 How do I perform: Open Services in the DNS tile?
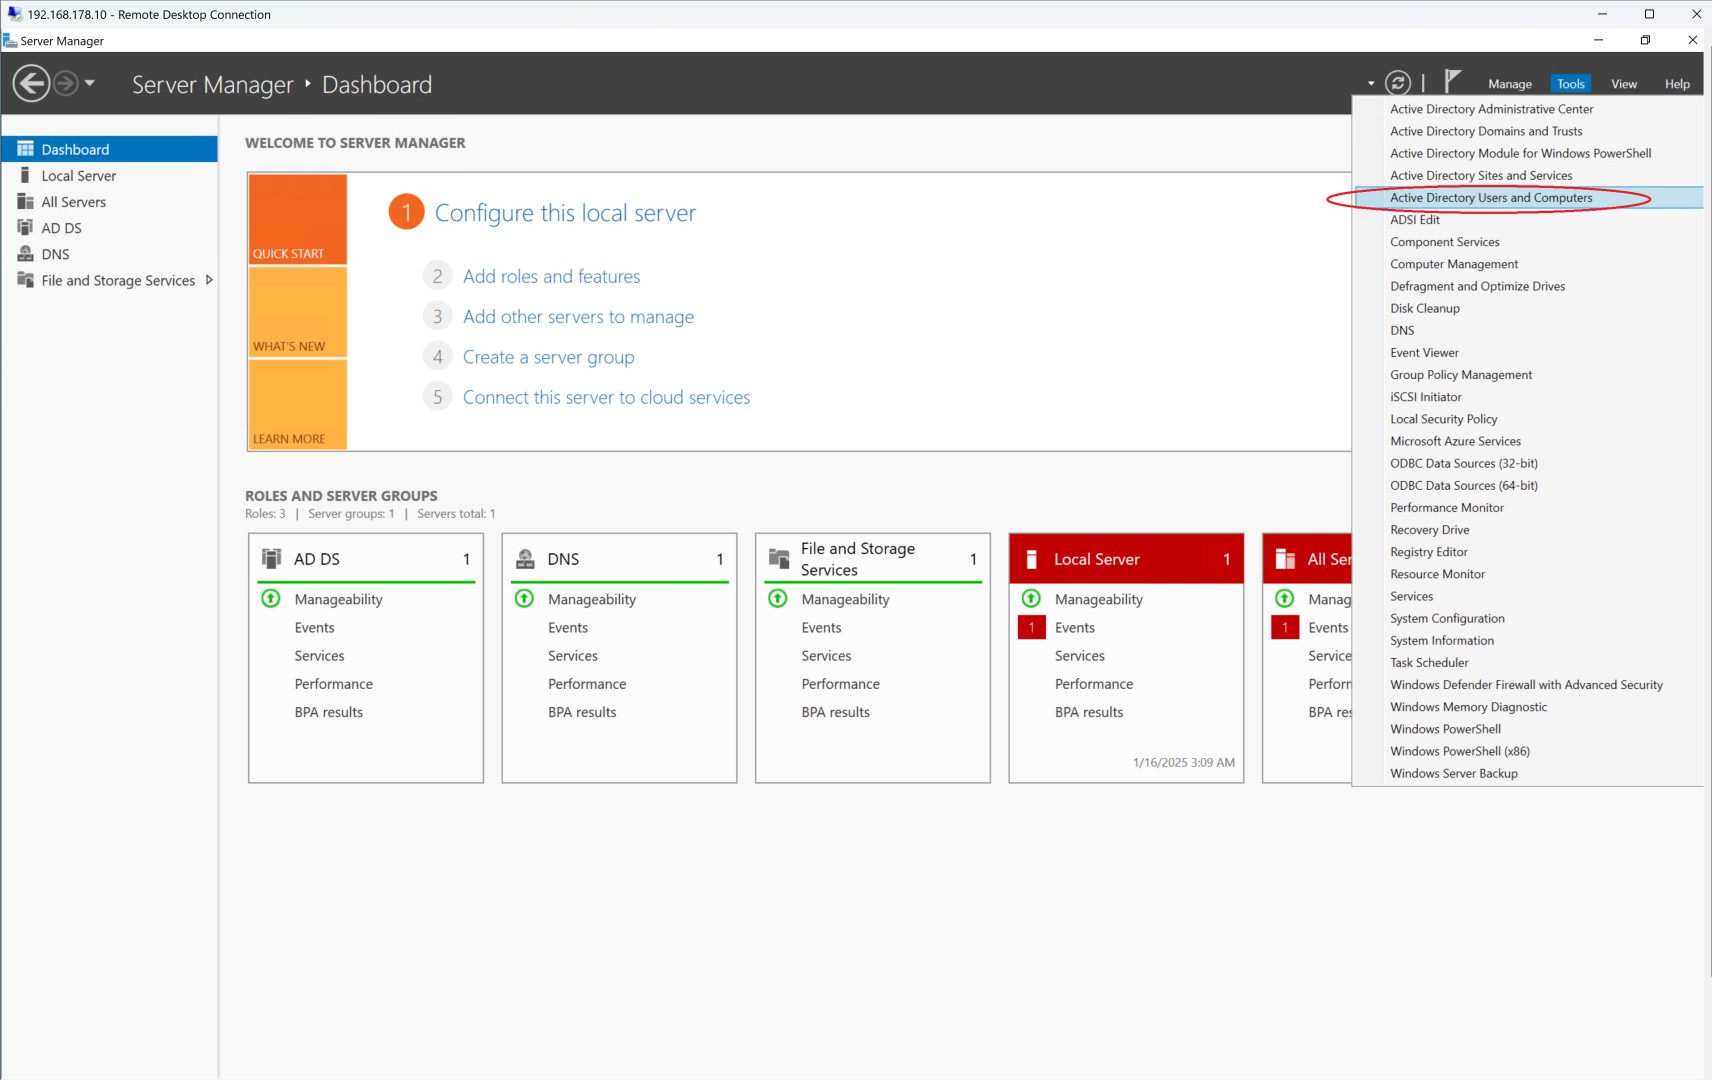click(572, 656)
